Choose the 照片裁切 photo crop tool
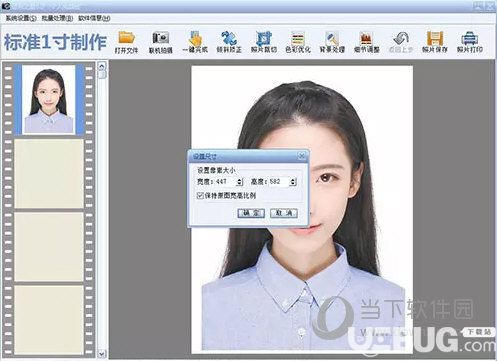Viewport: 497px width, 361px height. (264, 42)
